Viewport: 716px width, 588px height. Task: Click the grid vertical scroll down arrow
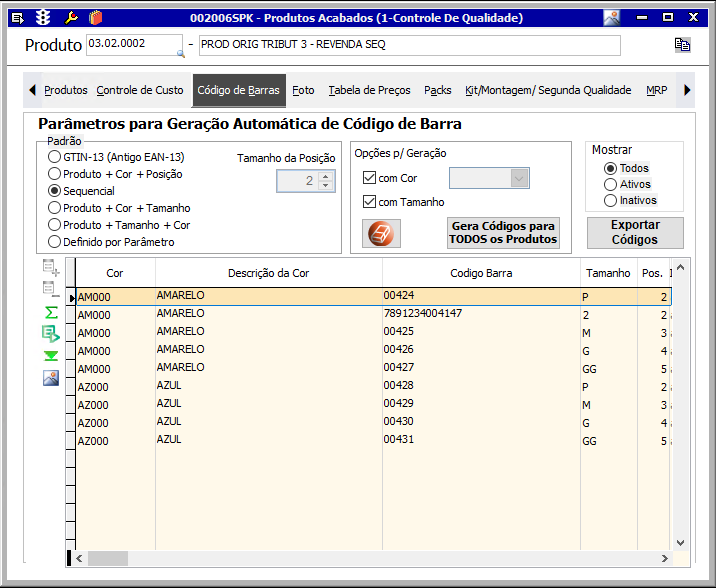pos(680,543)
